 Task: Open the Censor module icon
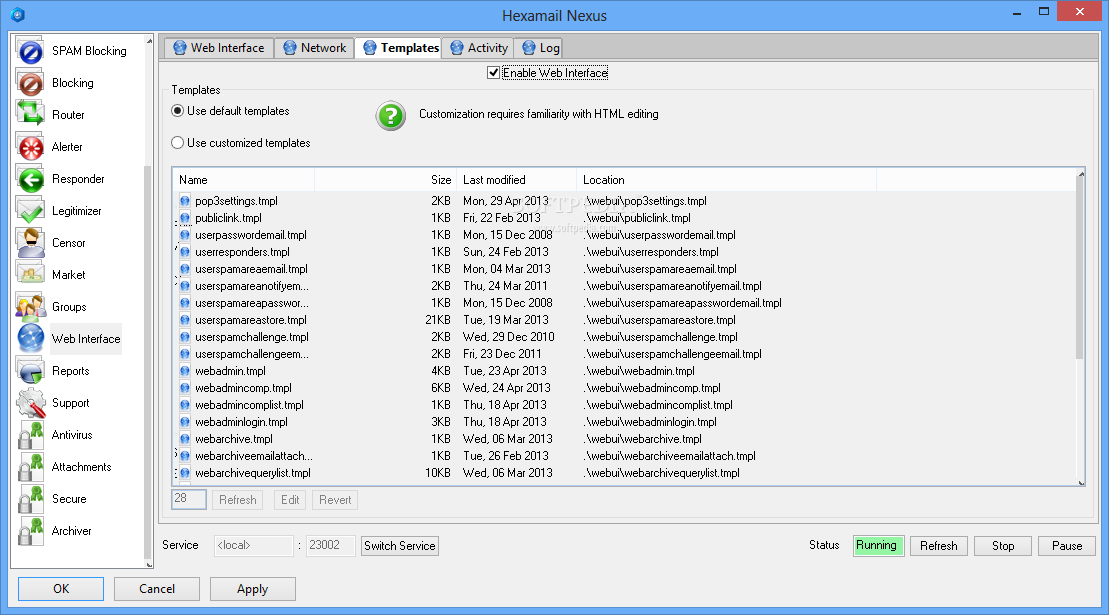tap(30, 243)
